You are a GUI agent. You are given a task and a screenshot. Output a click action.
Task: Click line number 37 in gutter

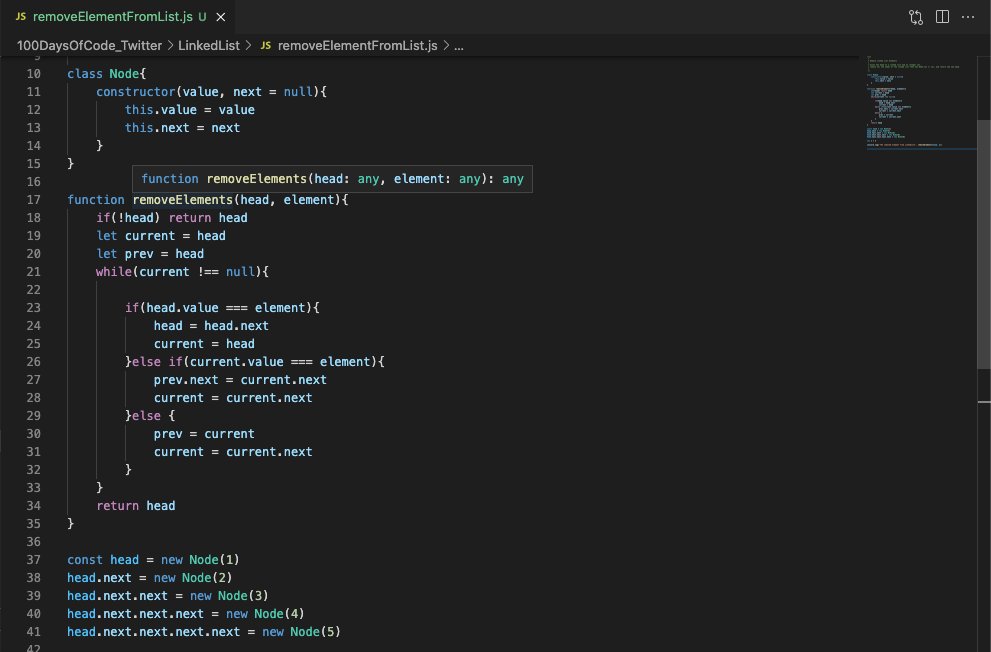coord(33,560)
